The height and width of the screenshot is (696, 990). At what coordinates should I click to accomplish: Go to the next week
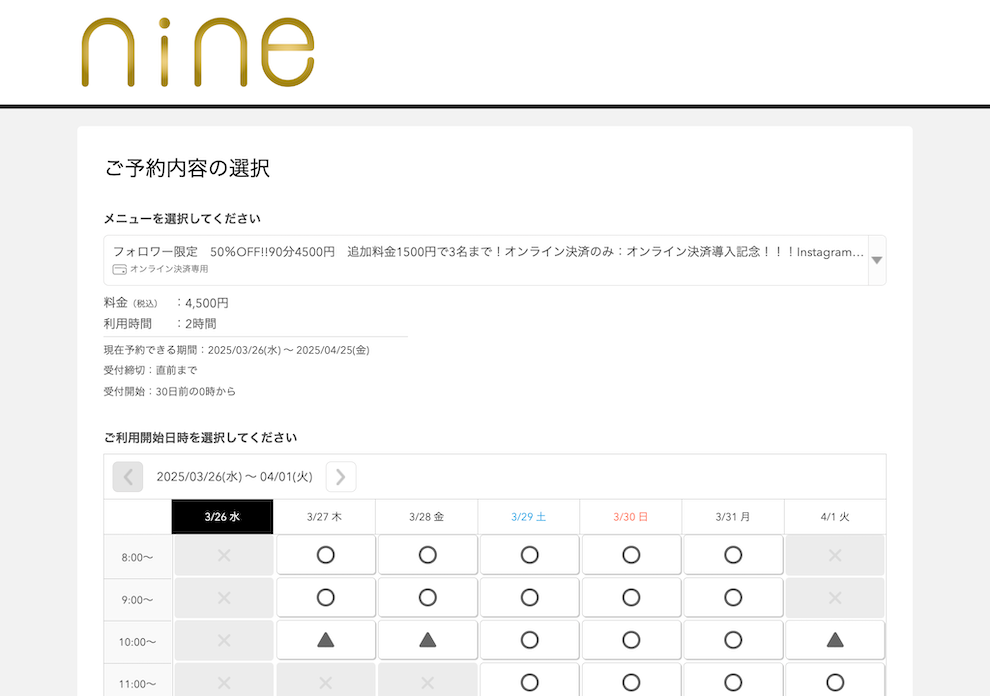[x=341, y=477]
